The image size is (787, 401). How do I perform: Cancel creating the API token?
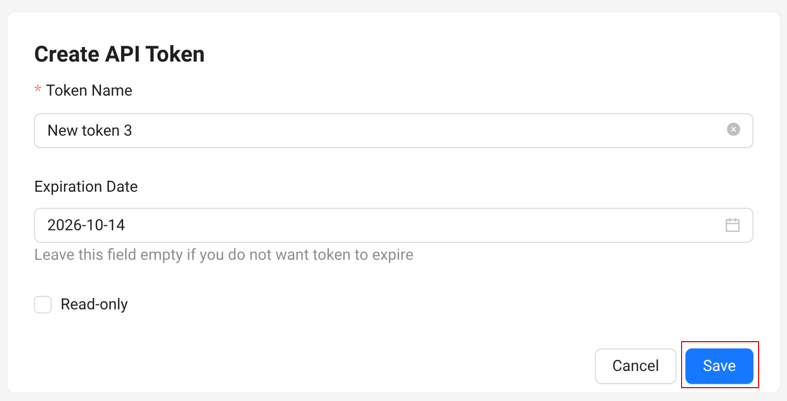(x=635, y=366)
